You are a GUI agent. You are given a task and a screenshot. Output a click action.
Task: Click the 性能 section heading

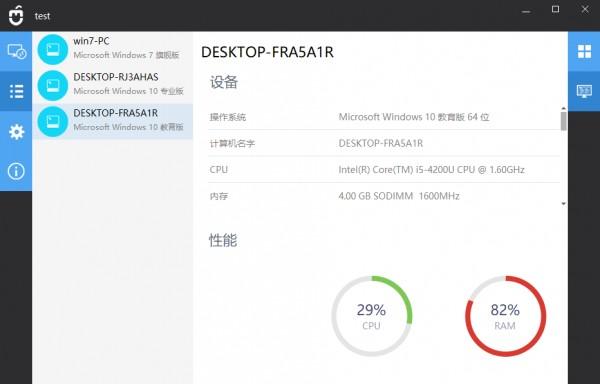[x=223, y=240]
